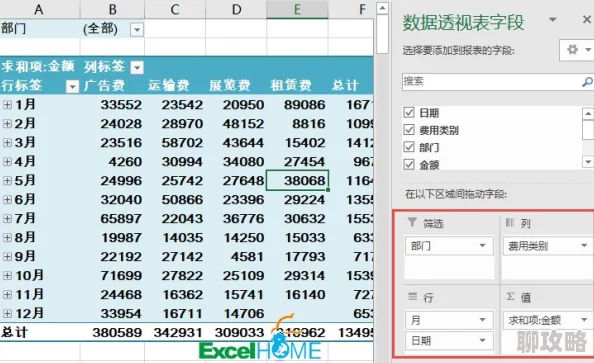Click the 行 area rows icon
The height and width of the screenshot is (363, 594).
click(413, 296)
